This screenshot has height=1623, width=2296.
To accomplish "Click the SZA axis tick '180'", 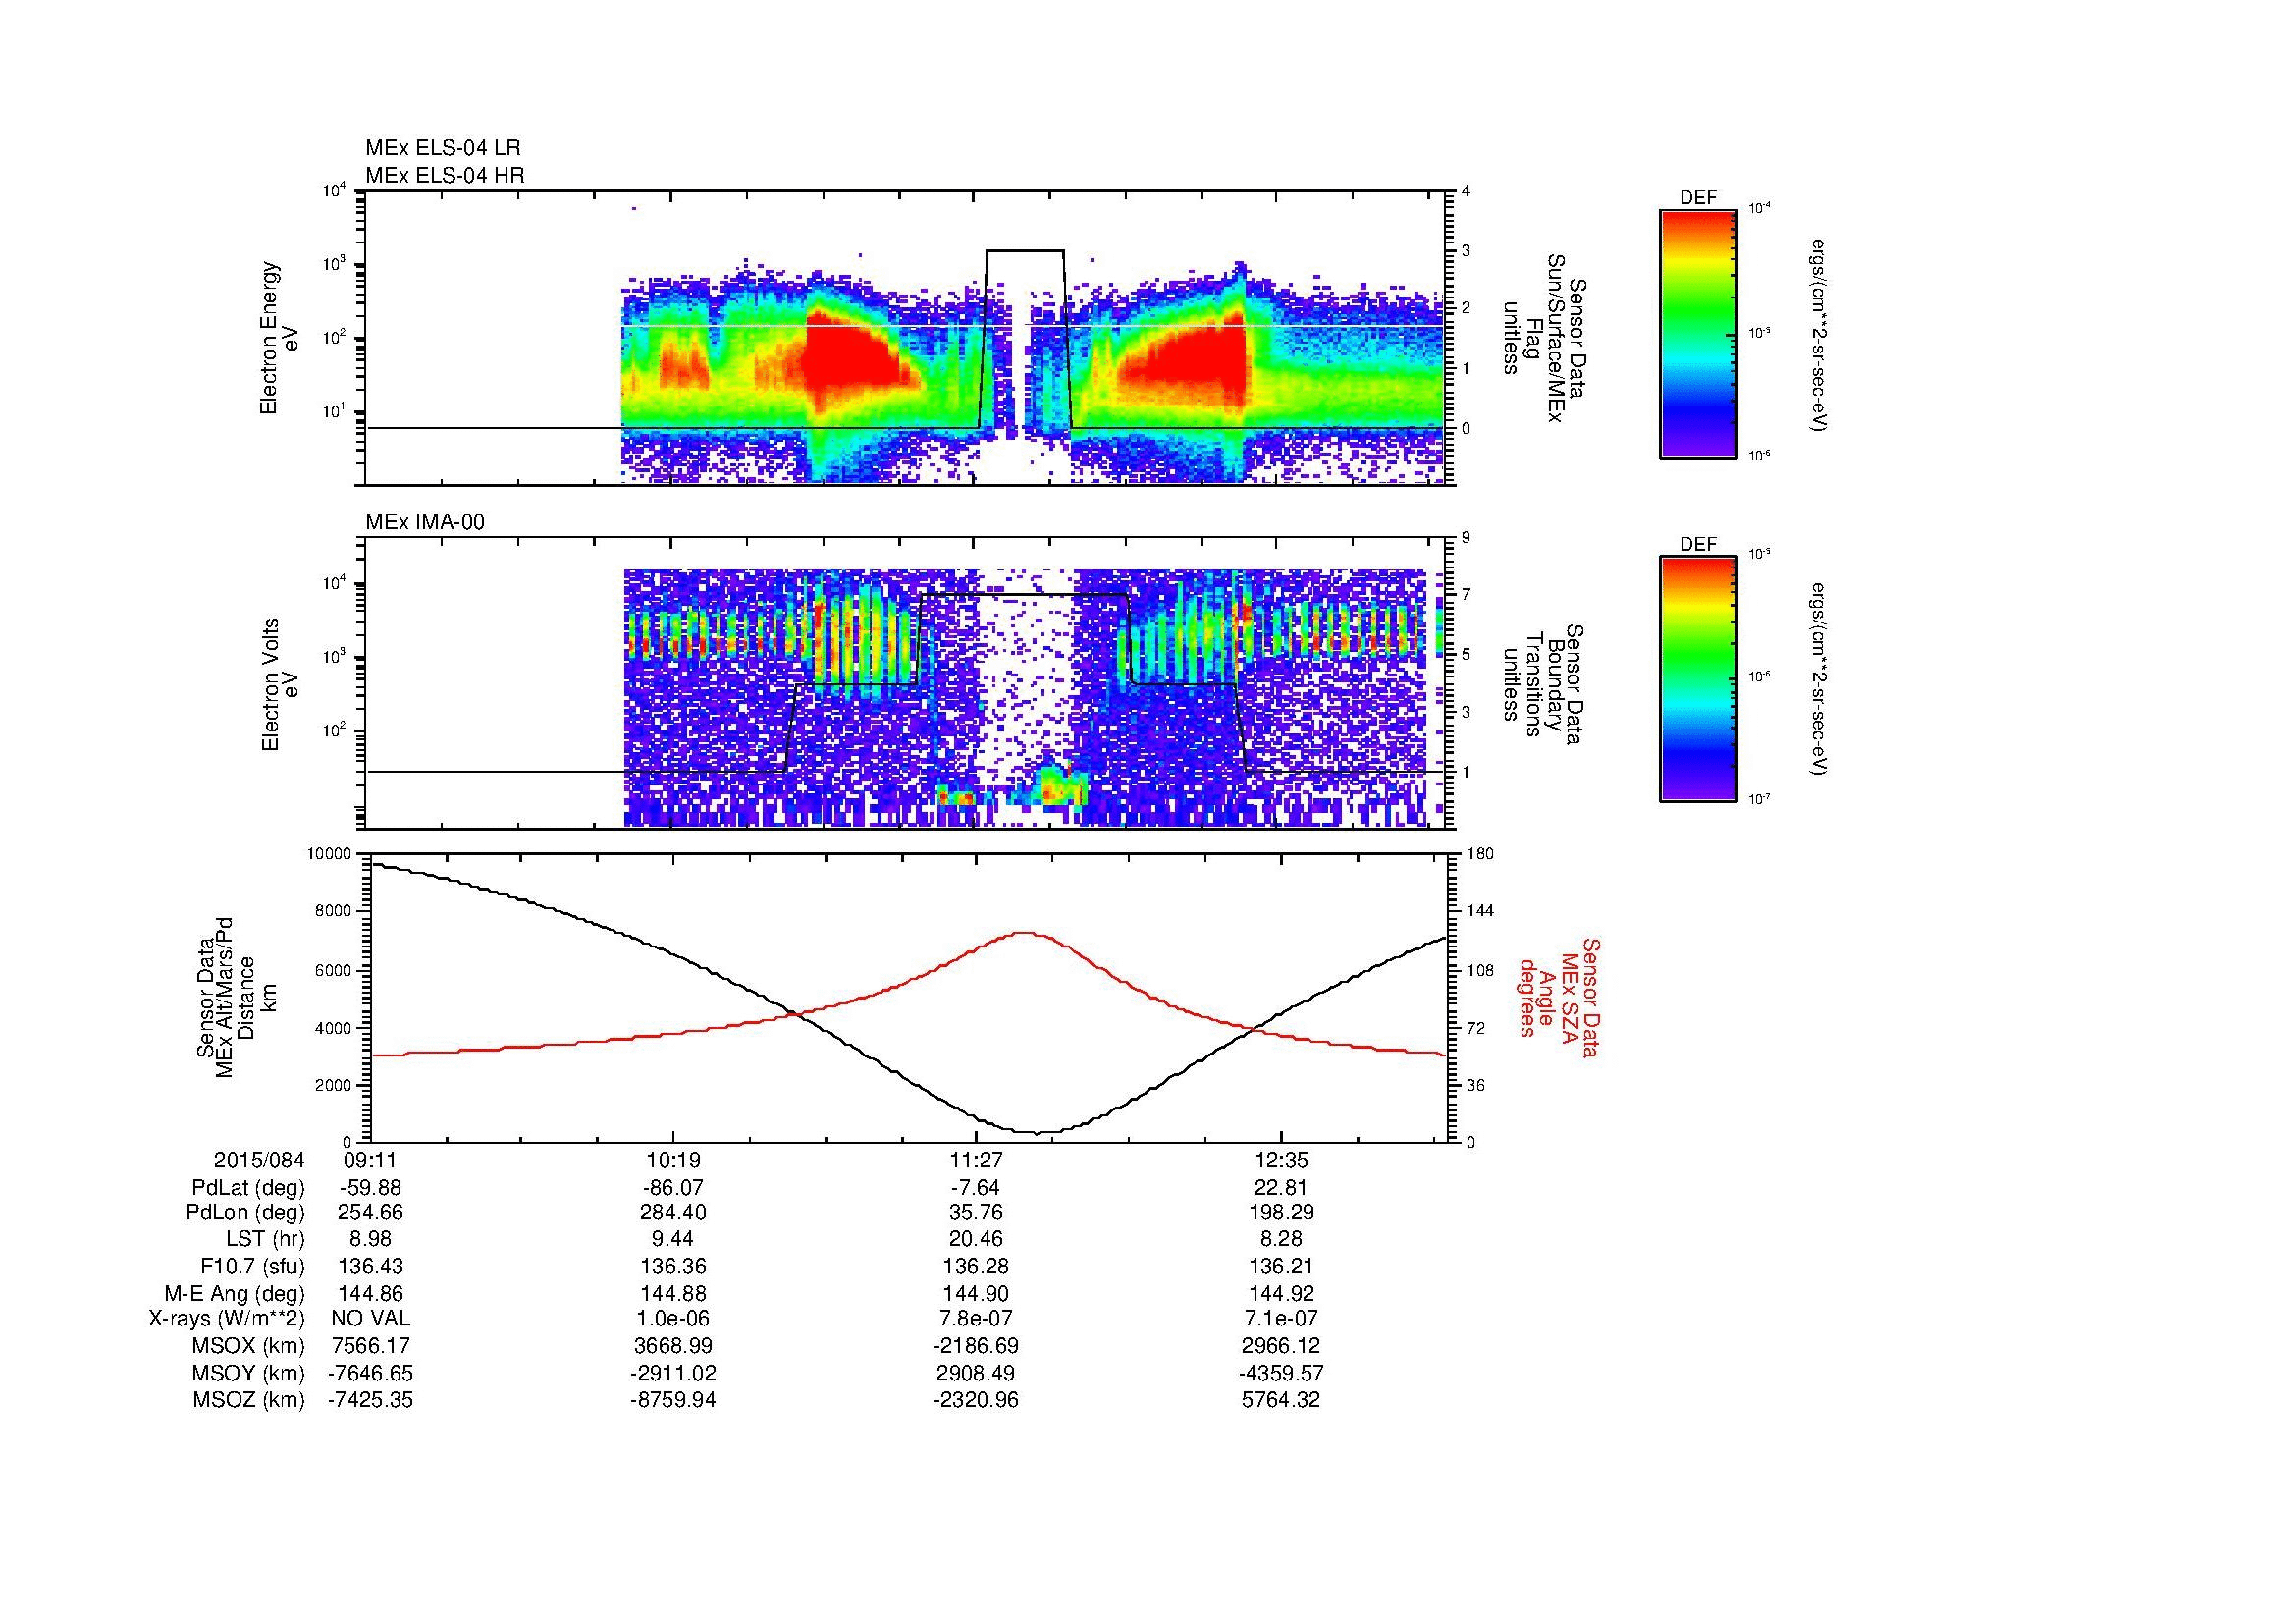I will (1481, 854).
